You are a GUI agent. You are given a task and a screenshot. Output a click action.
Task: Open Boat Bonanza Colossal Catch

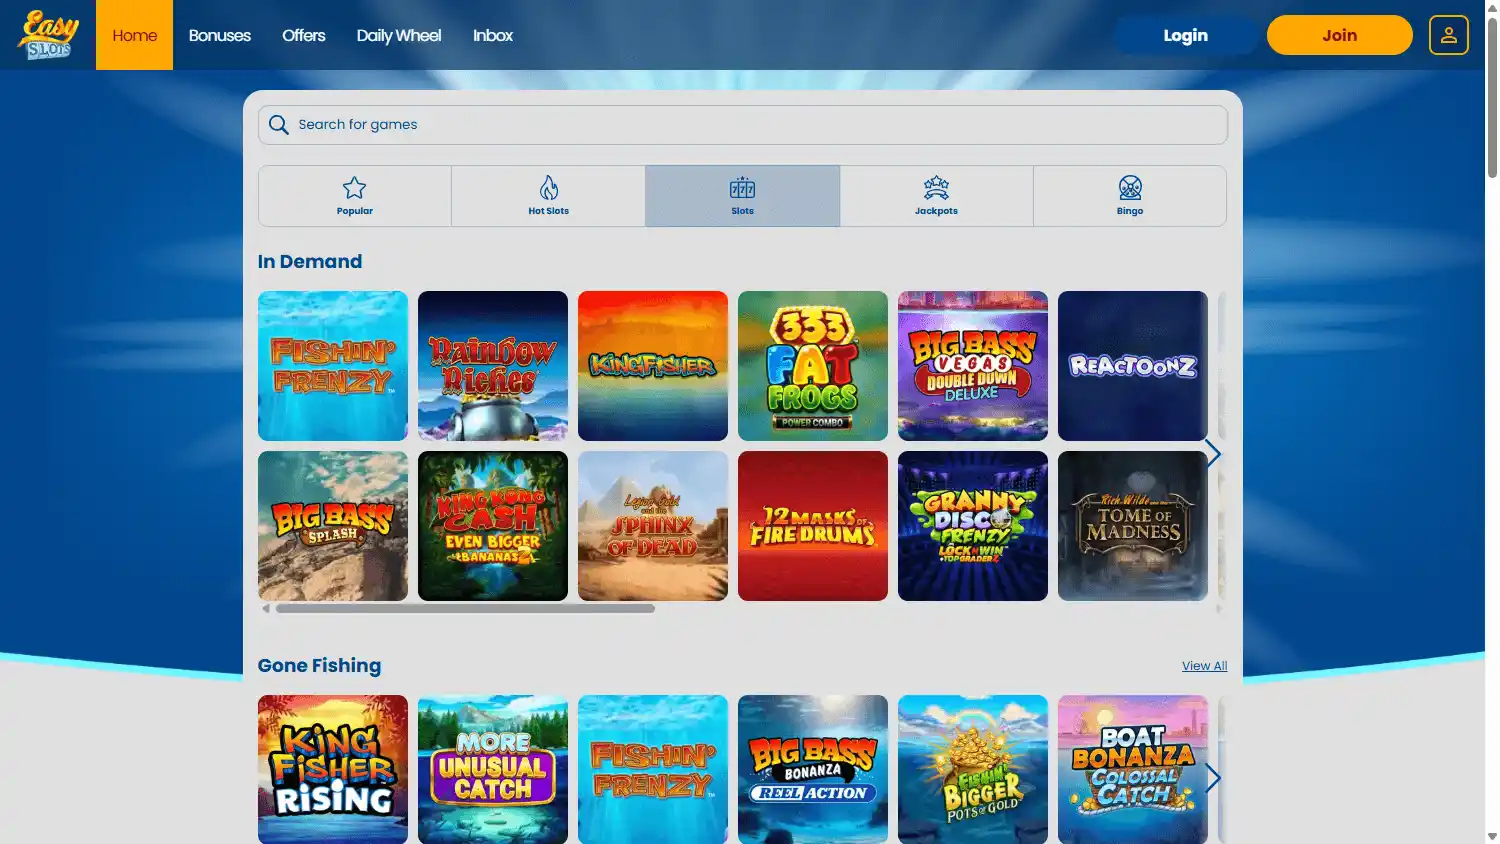tap(1133, 769)
